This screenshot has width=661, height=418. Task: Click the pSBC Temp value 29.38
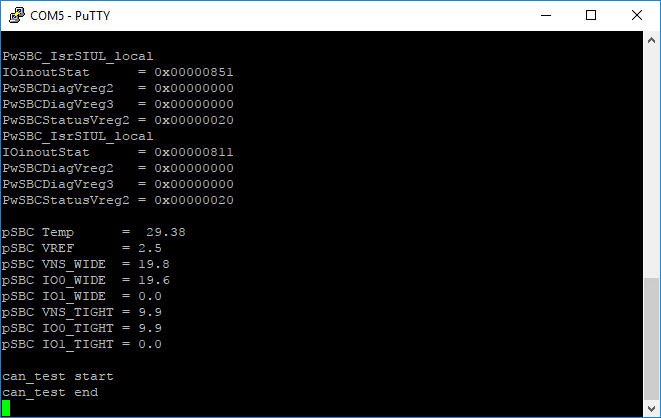coord(166,232)
